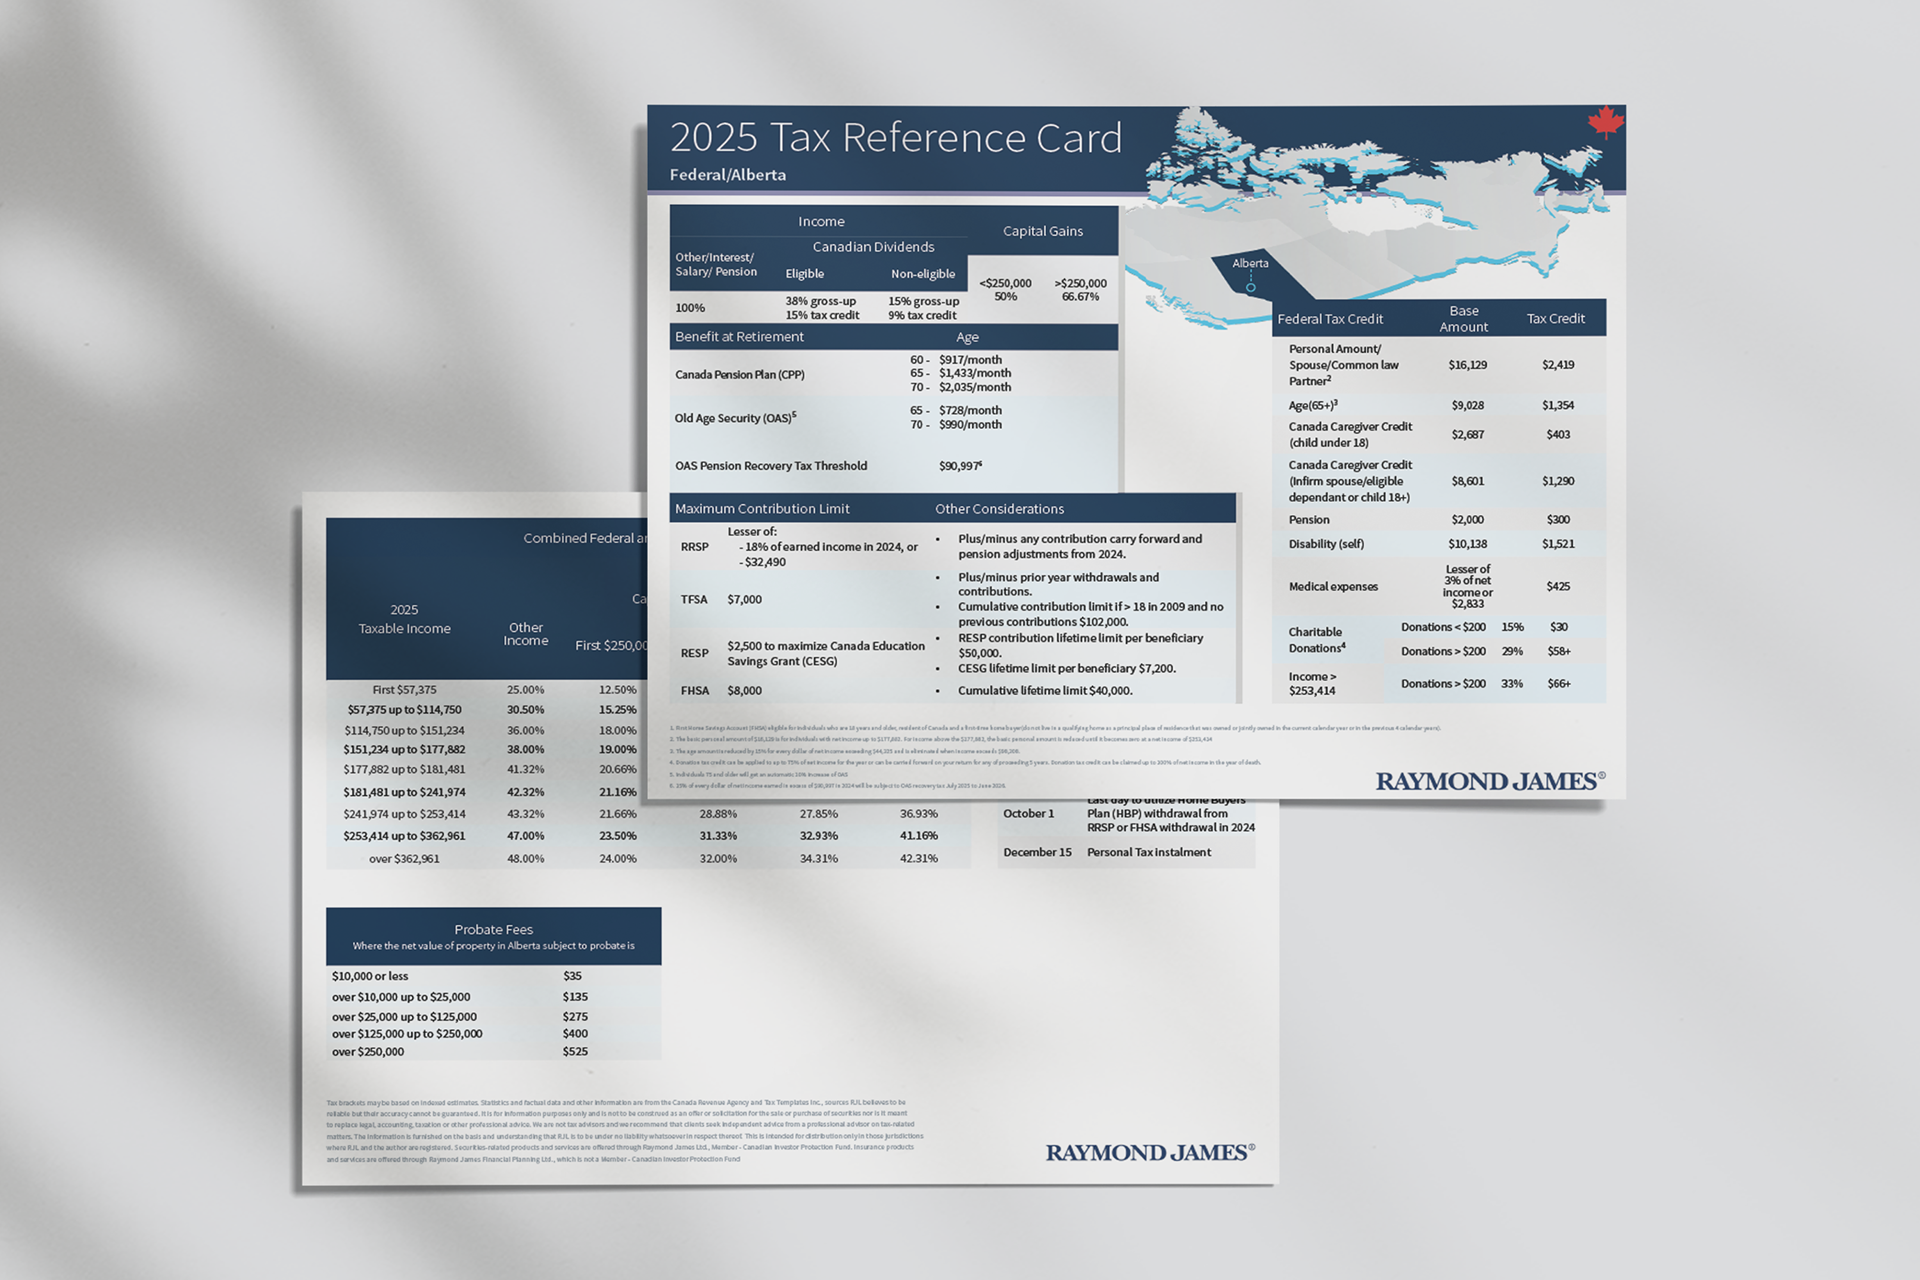
Task: Select the TFSA '$7,000' limit
Action: [744, 600]
